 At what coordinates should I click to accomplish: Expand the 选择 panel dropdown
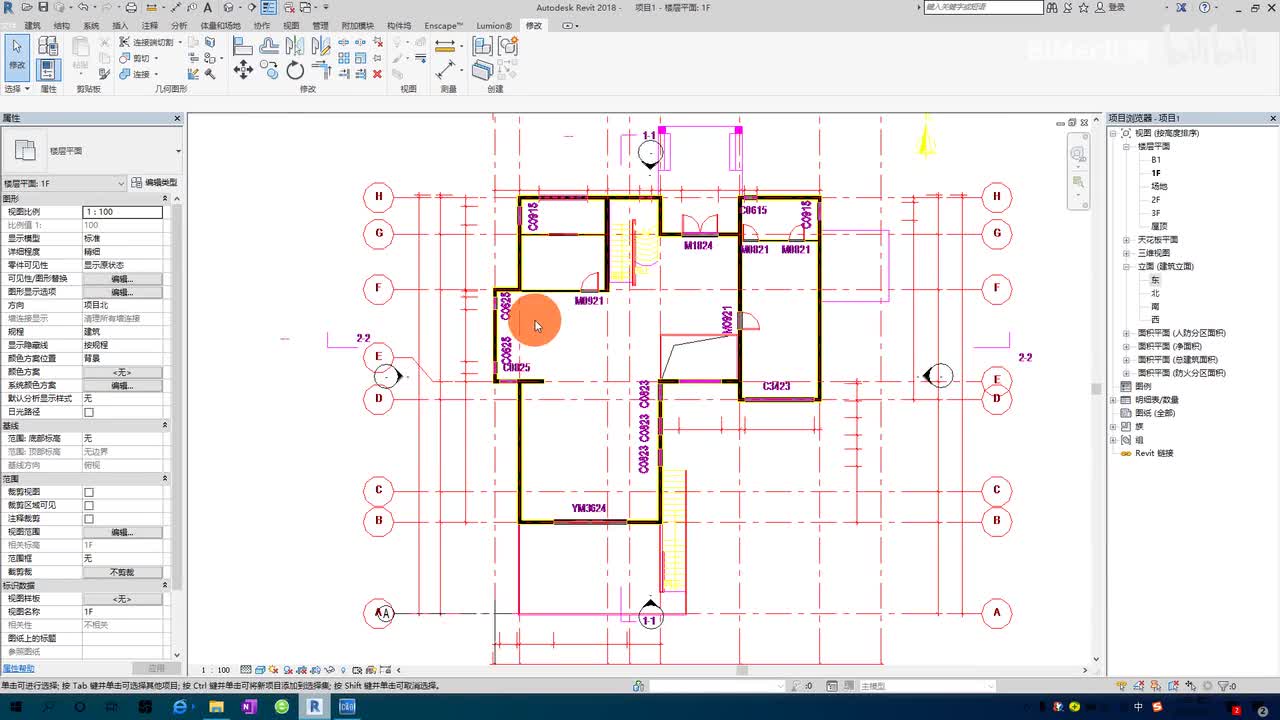tap(17, 89)
